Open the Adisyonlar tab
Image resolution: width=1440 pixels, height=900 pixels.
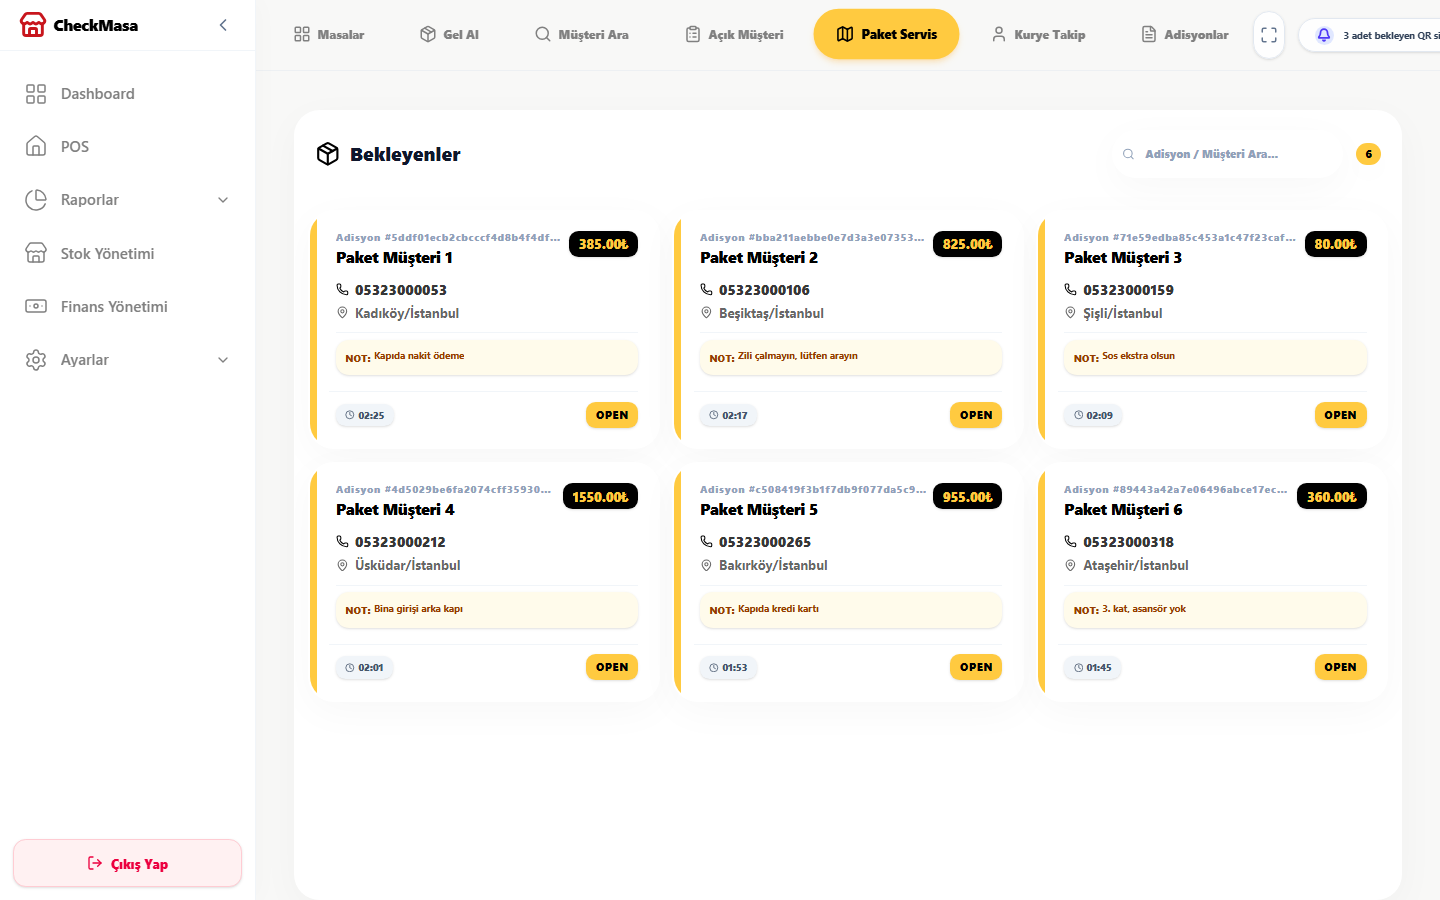click(1185, 35)
